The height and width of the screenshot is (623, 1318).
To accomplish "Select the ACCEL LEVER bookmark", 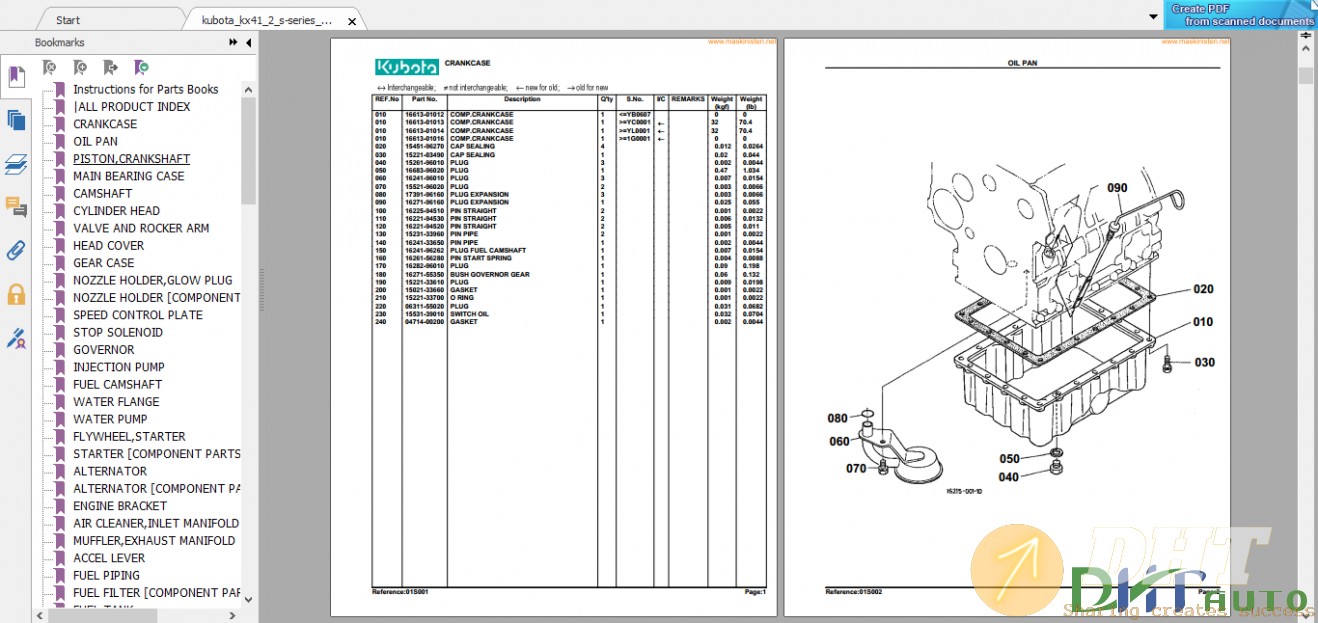I will coord(108,558).
